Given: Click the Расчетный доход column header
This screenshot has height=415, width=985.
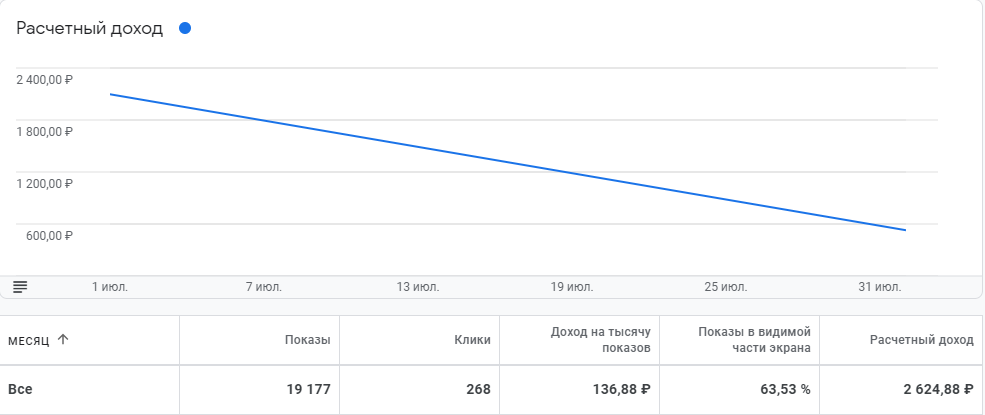Looking at the screenshot, I should click(921, 340).
